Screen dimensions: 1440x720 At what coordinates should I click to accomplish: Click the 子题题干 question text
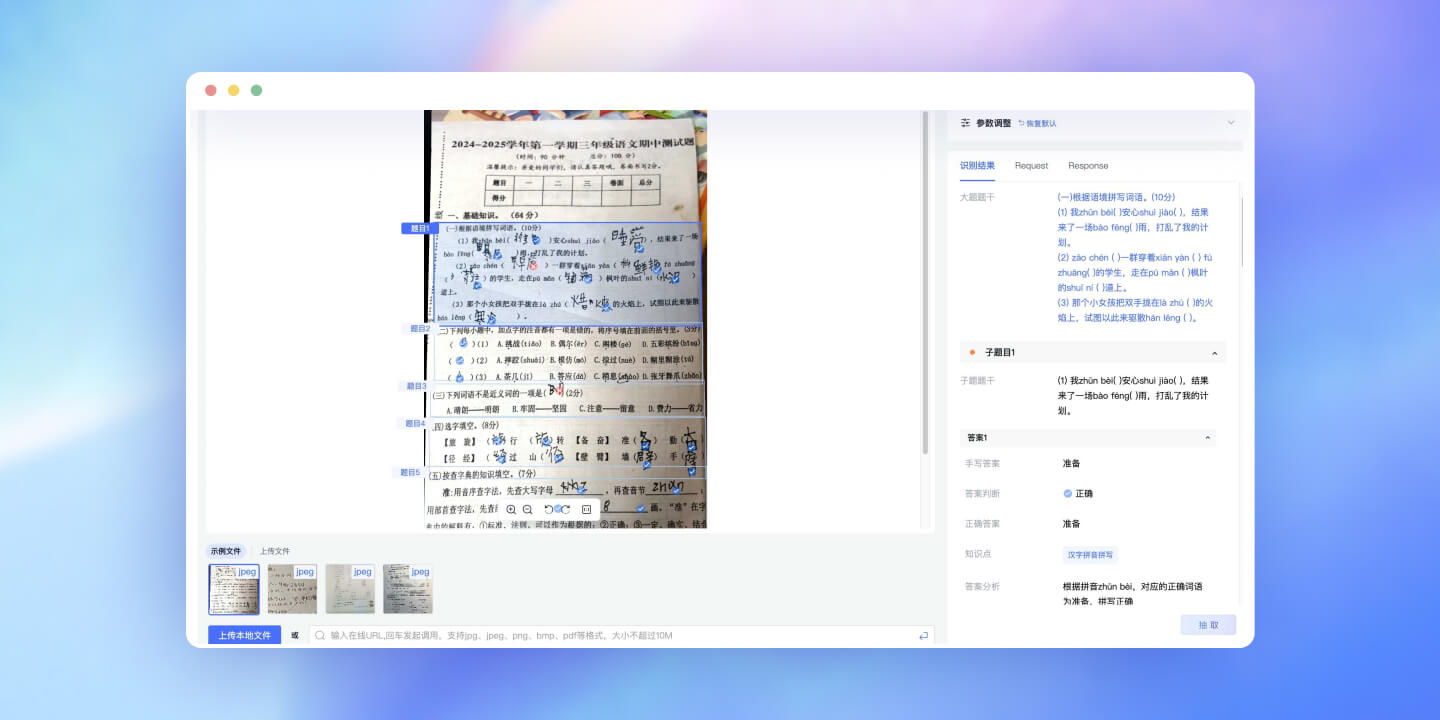pos(1134,396)
